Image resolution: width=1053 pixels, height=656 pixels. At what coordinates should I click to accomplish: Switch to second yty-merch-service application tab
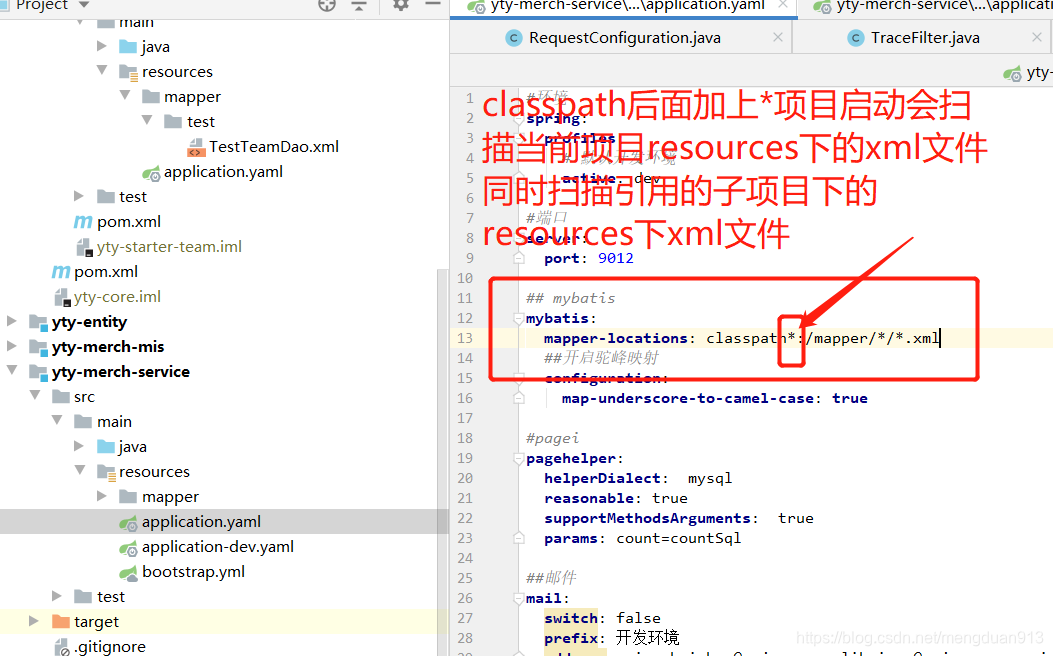tap(944, 6)
